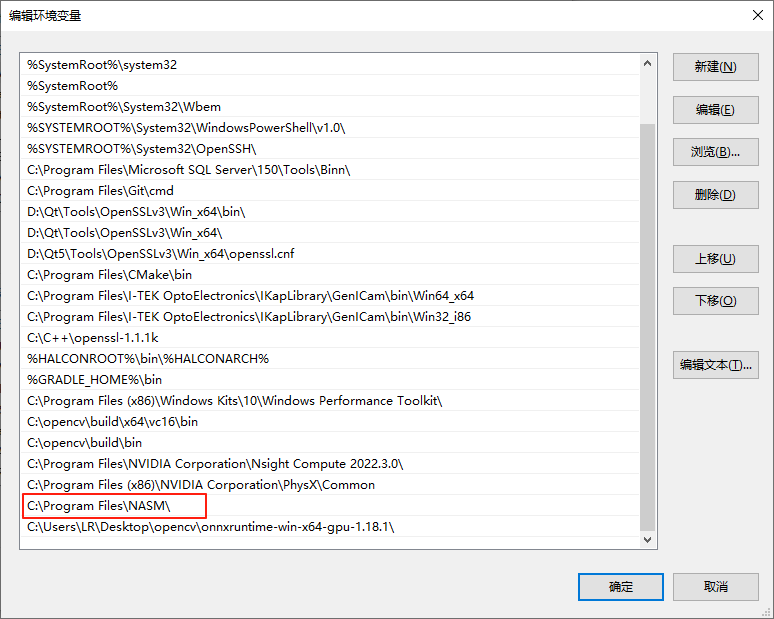Select the %SystemRoot%\system32 entry

pyautogui.click(x=330, y=65)
